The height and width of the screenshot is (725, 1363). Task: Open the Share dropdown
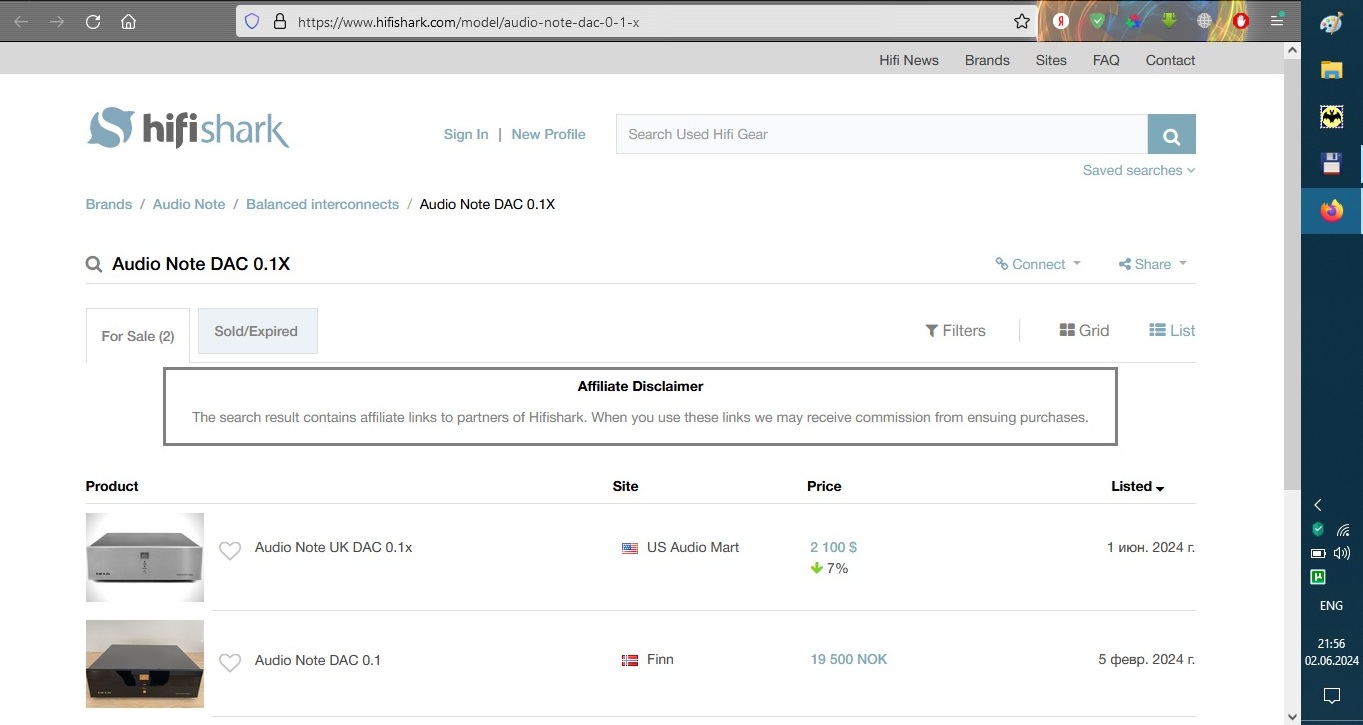(x=1153, y=264)
